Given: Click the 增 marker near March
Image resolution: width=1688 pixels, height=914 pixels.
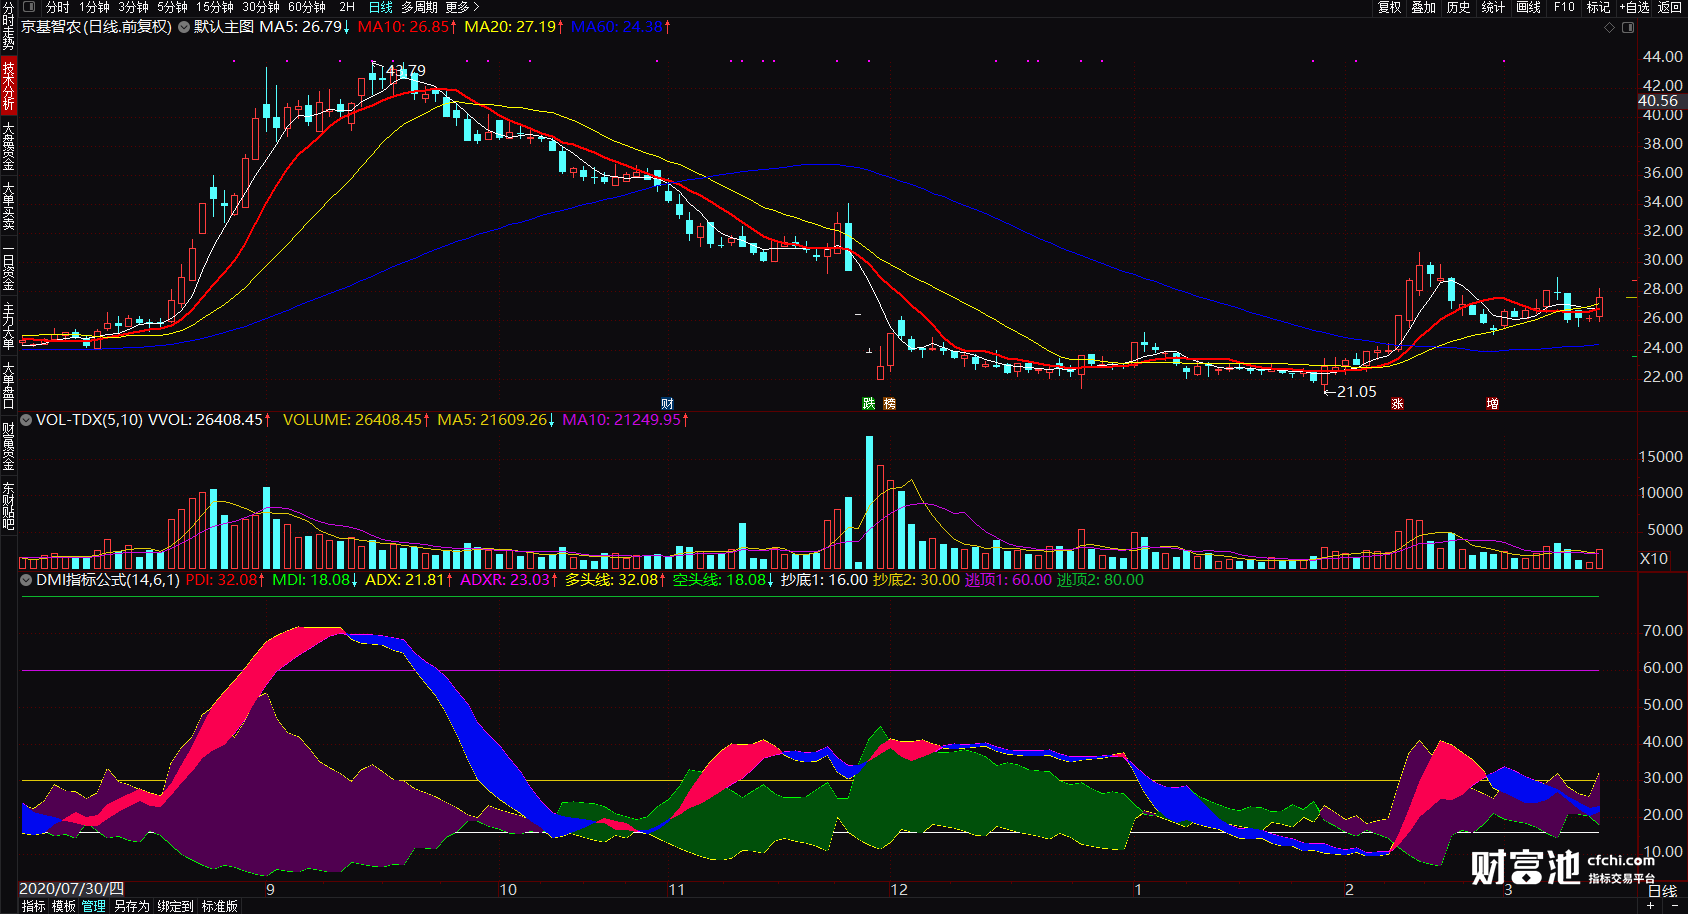Looking at the screenshot, I should pyautogui.click(x=1492, y=404).
